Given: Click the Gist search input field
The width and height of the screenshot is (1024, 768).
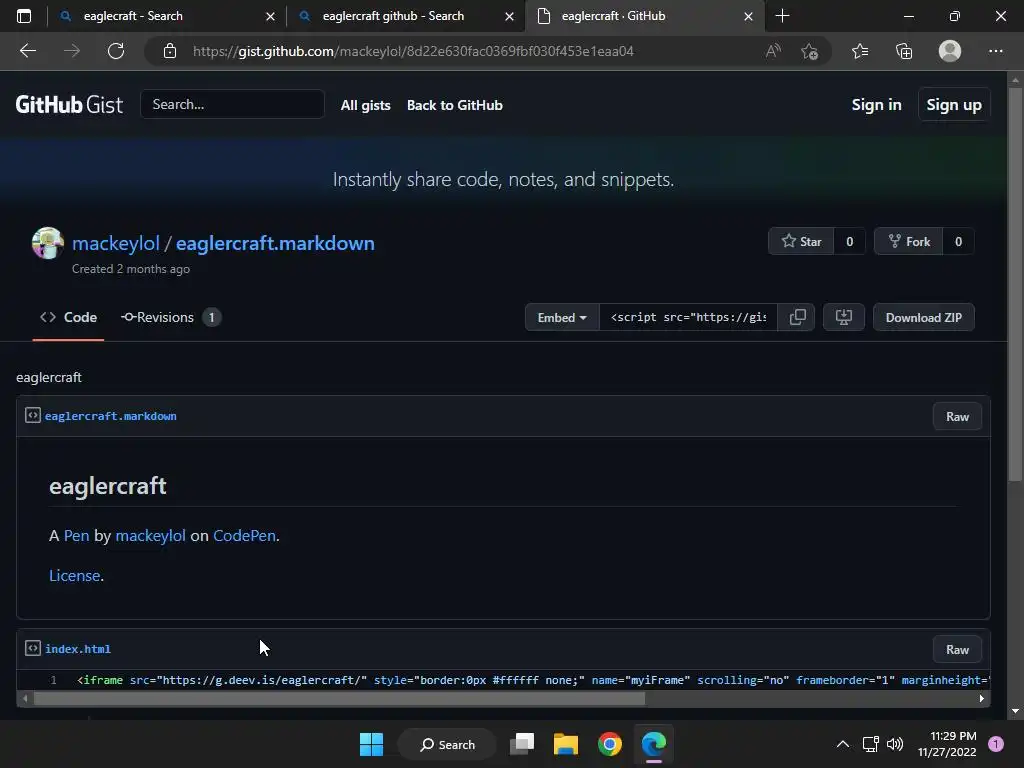Looking at the screenshot, I should pos(232,104).
